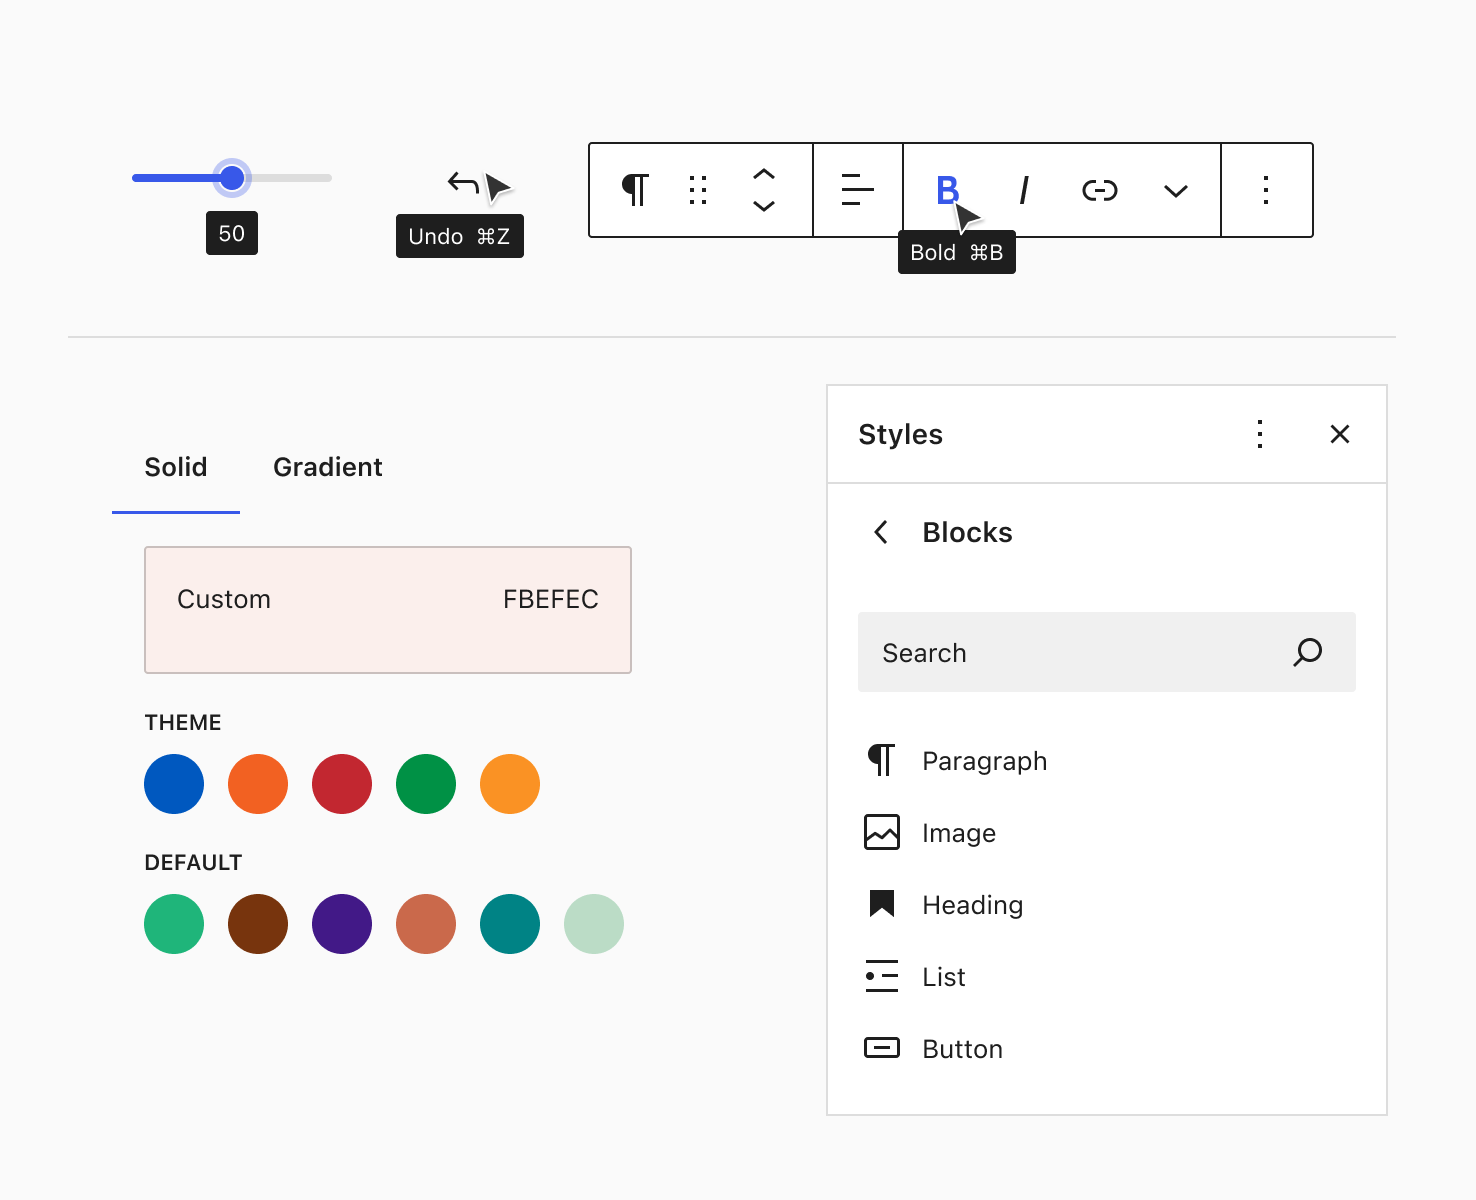Toggle Bold formatting
The width and height of the screenshot is (1476, 1200).
tap(947, 190)
